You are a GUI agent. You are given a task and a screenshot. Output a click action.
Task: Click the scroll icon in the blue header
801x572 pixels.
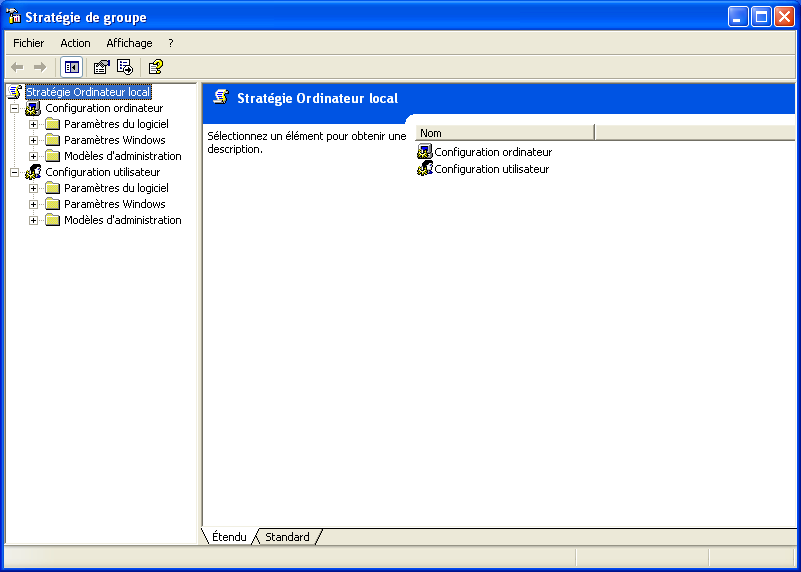221,97
